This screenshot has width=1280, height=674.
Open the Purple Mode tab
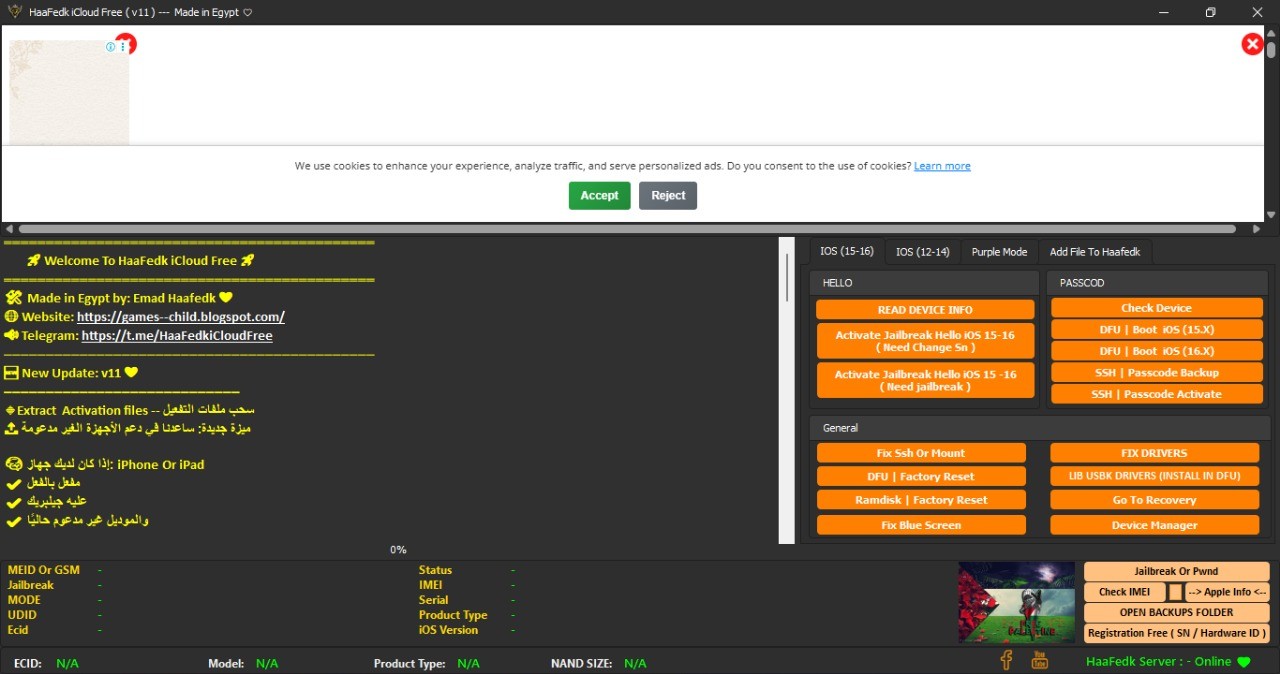coord(999,251)
